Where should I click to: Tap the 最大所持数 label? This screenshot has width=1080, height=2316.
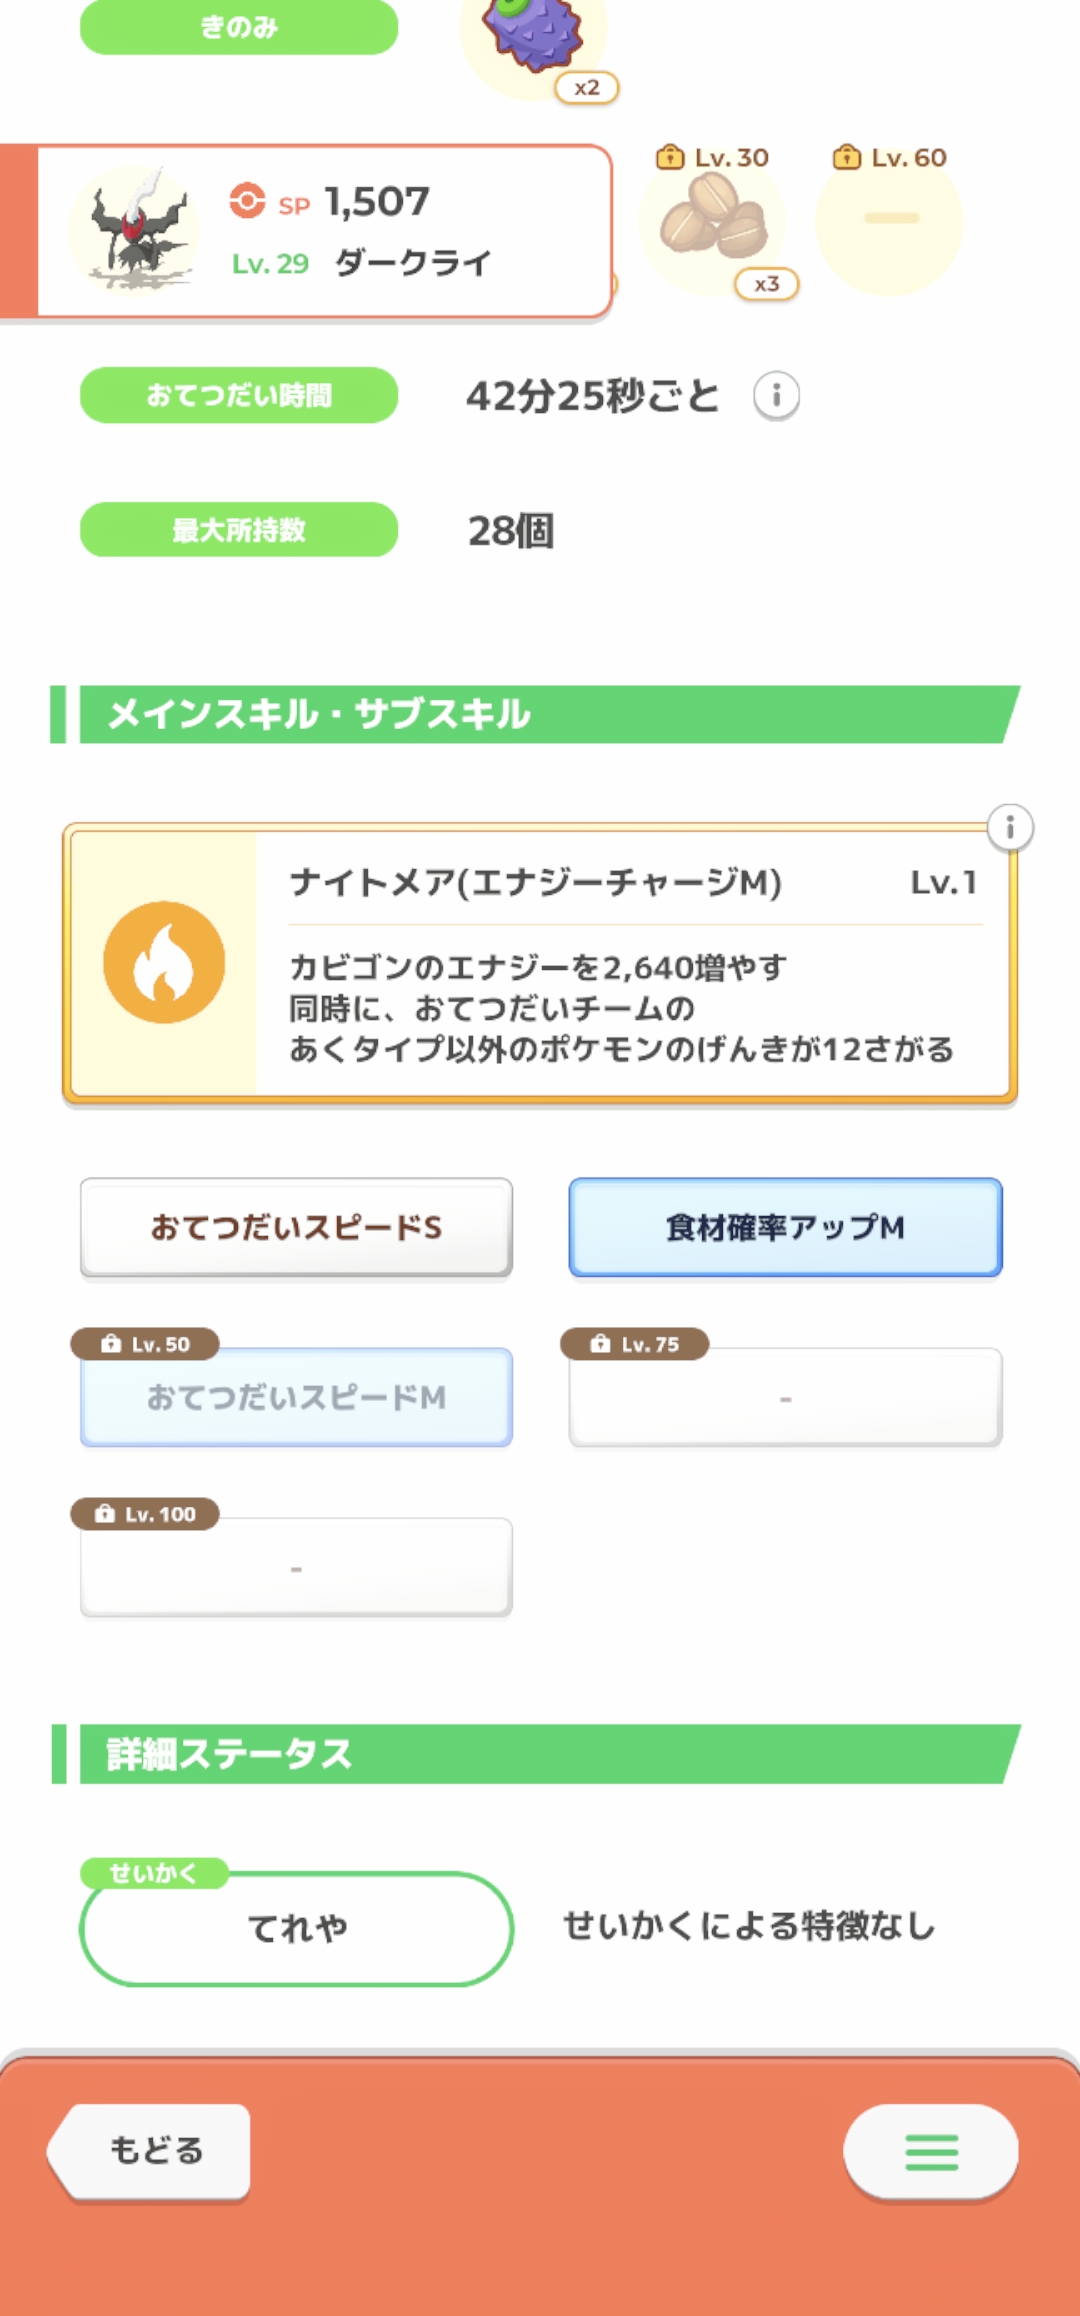coord(239,530)
